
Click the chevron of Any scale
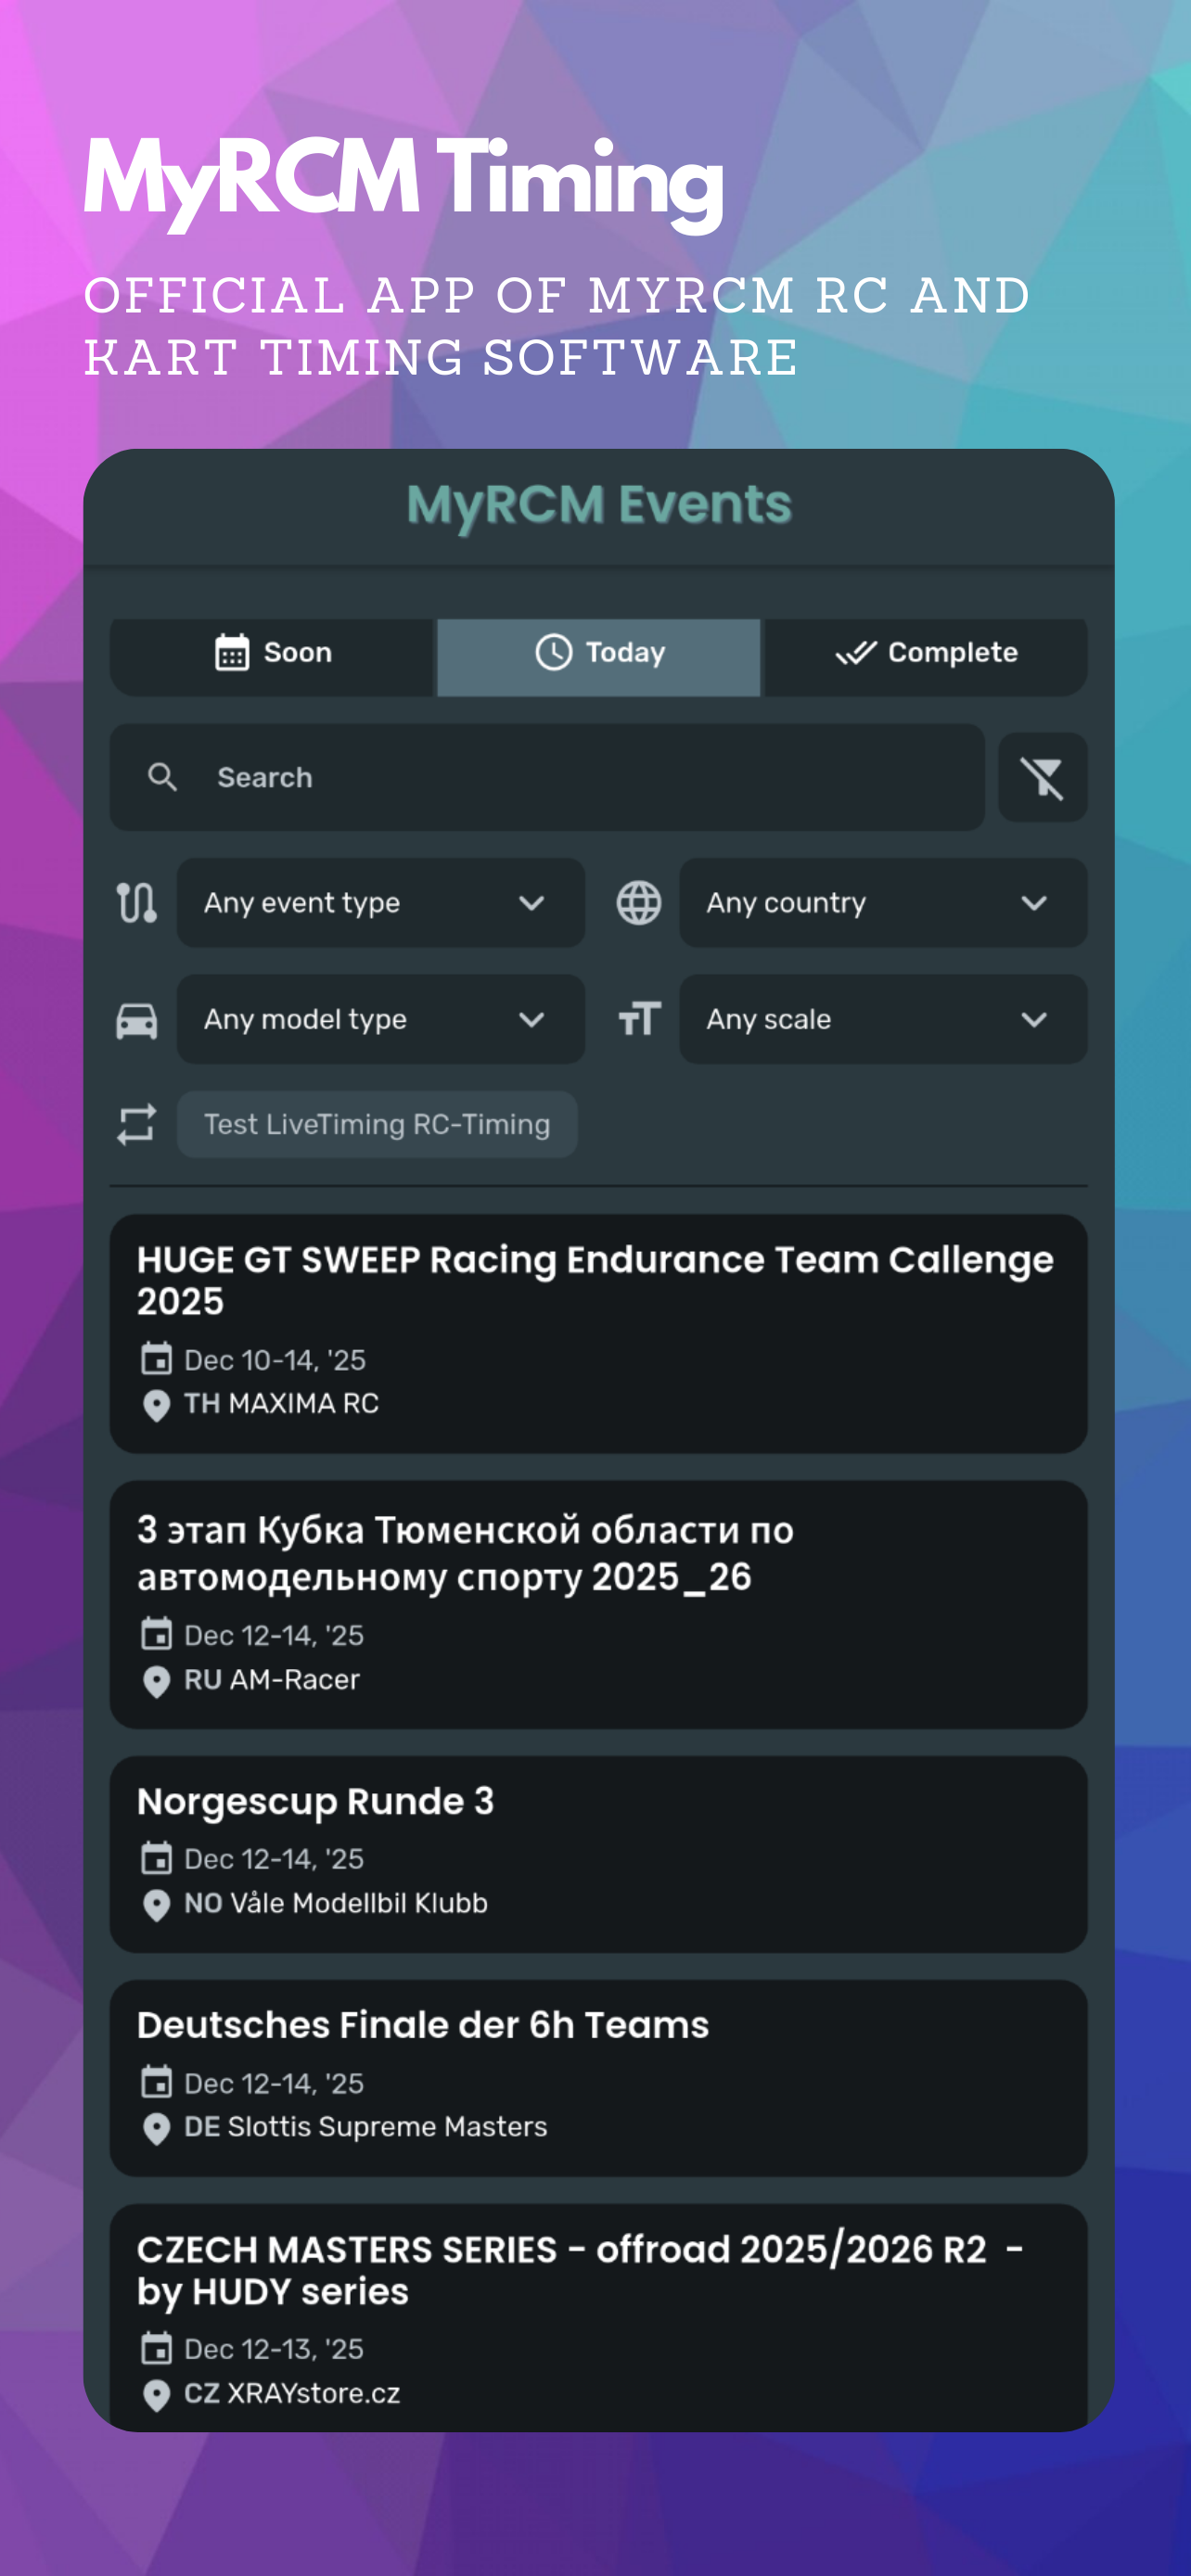pos(1034,1019)
